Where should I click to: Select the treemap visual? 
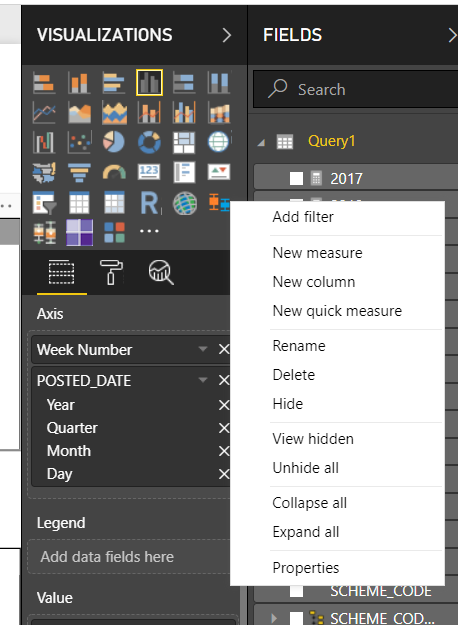tap(184, 142)
